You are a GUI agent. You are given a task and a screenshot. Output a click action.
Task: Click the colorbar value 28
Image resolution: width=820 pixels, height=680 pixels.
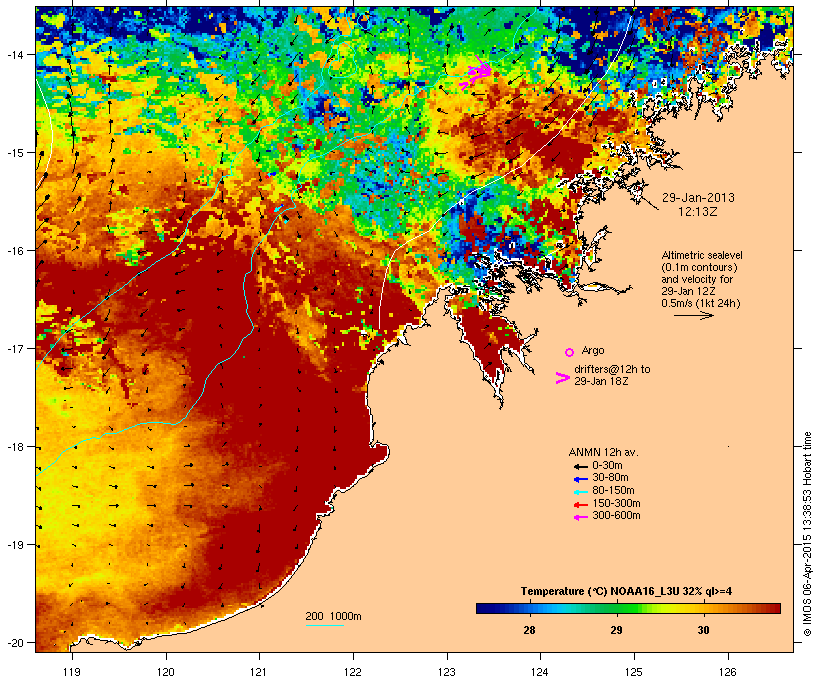point(529,630)
